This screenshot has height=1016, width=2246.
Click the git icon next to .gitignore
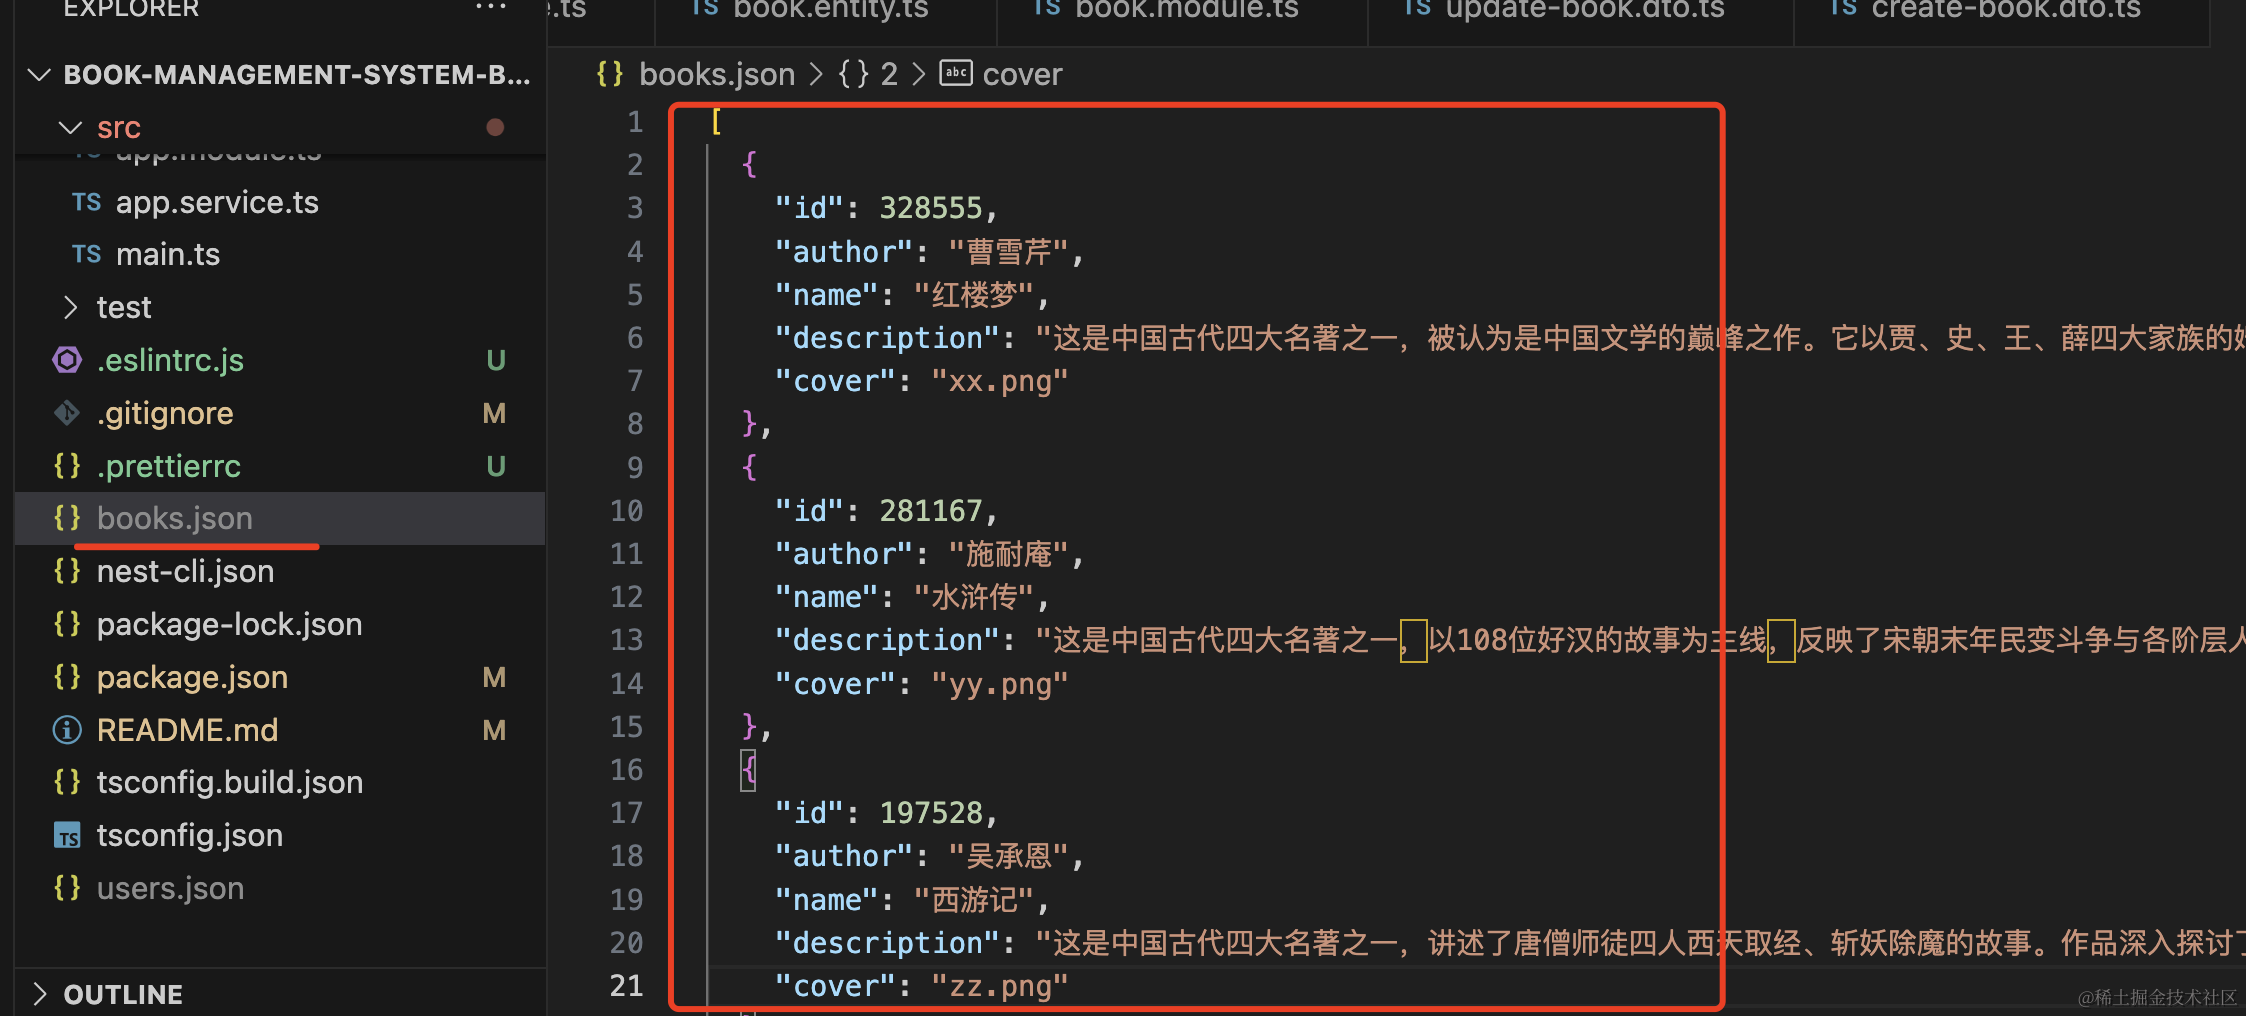67,413
